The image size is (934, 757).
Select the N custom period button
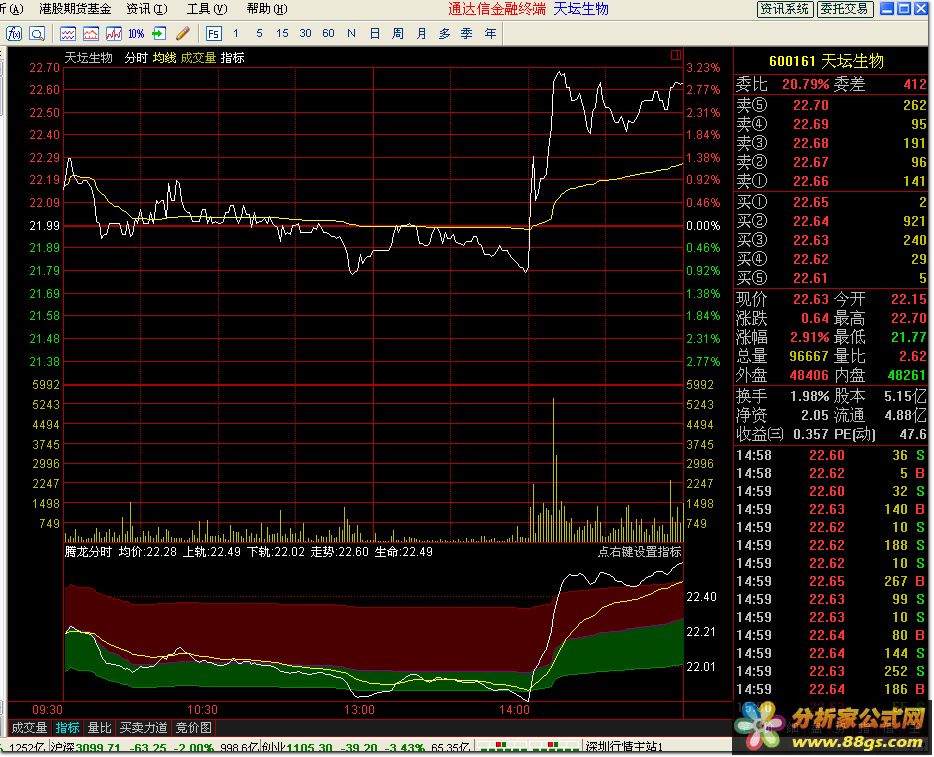351,34
